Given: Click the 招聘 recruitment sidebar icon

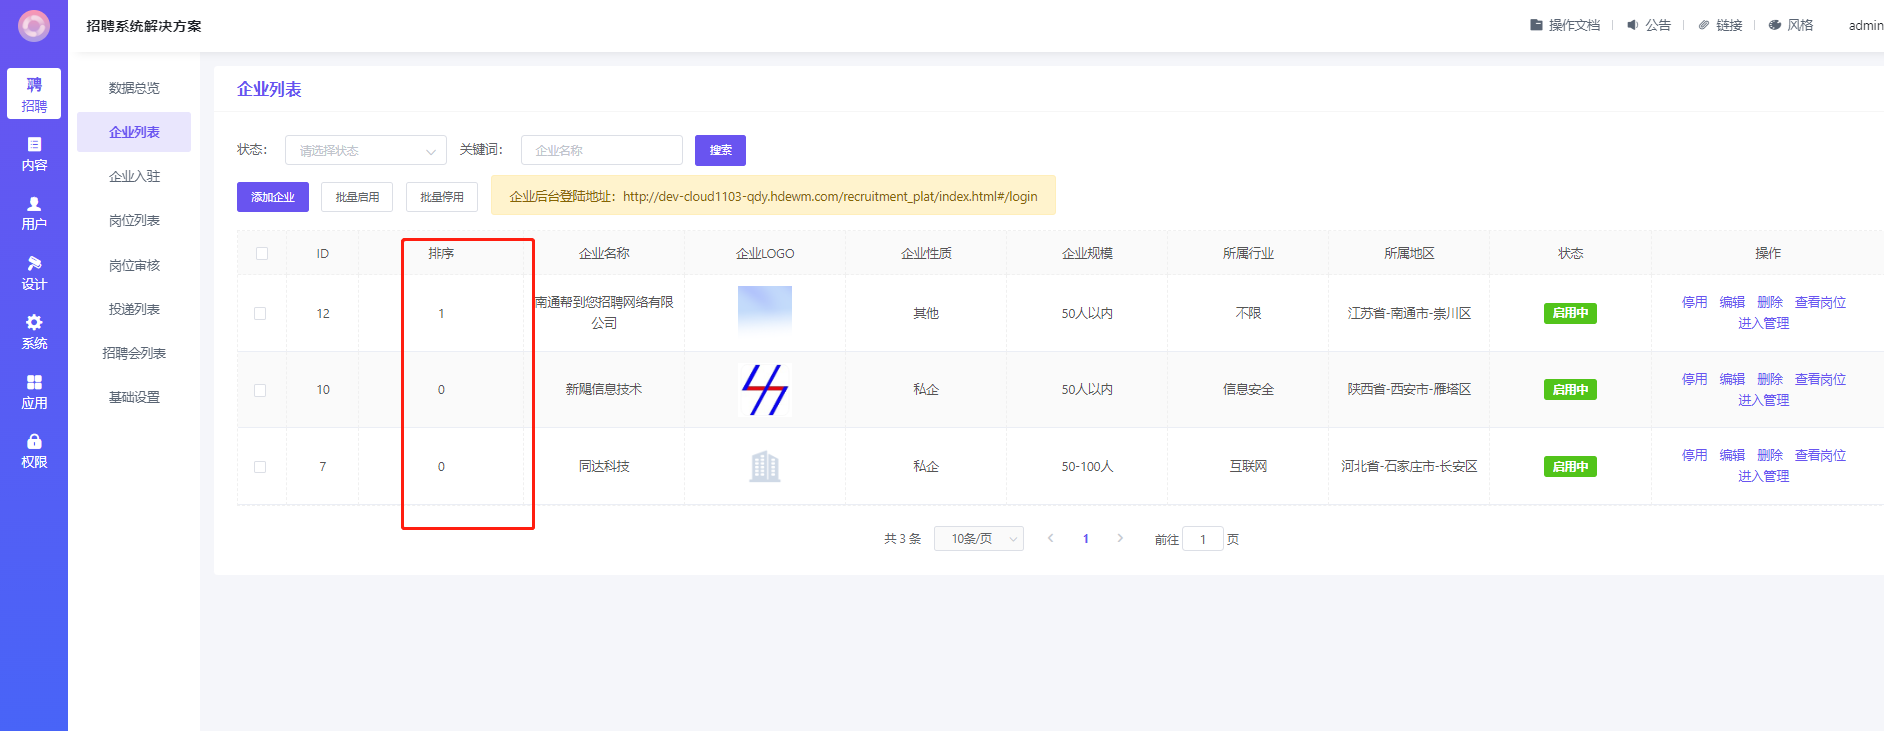Looking at the screenshot, I should (x=34, y=86).
